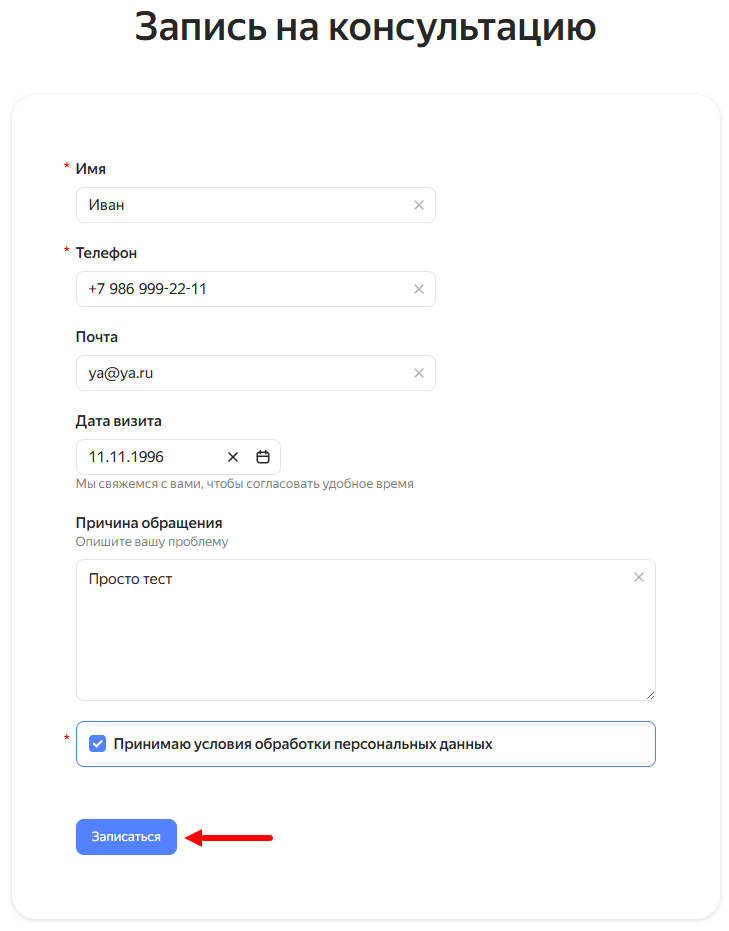Clear the Телефон field using X icon
729x931 pixels.
tap(419, 289)
